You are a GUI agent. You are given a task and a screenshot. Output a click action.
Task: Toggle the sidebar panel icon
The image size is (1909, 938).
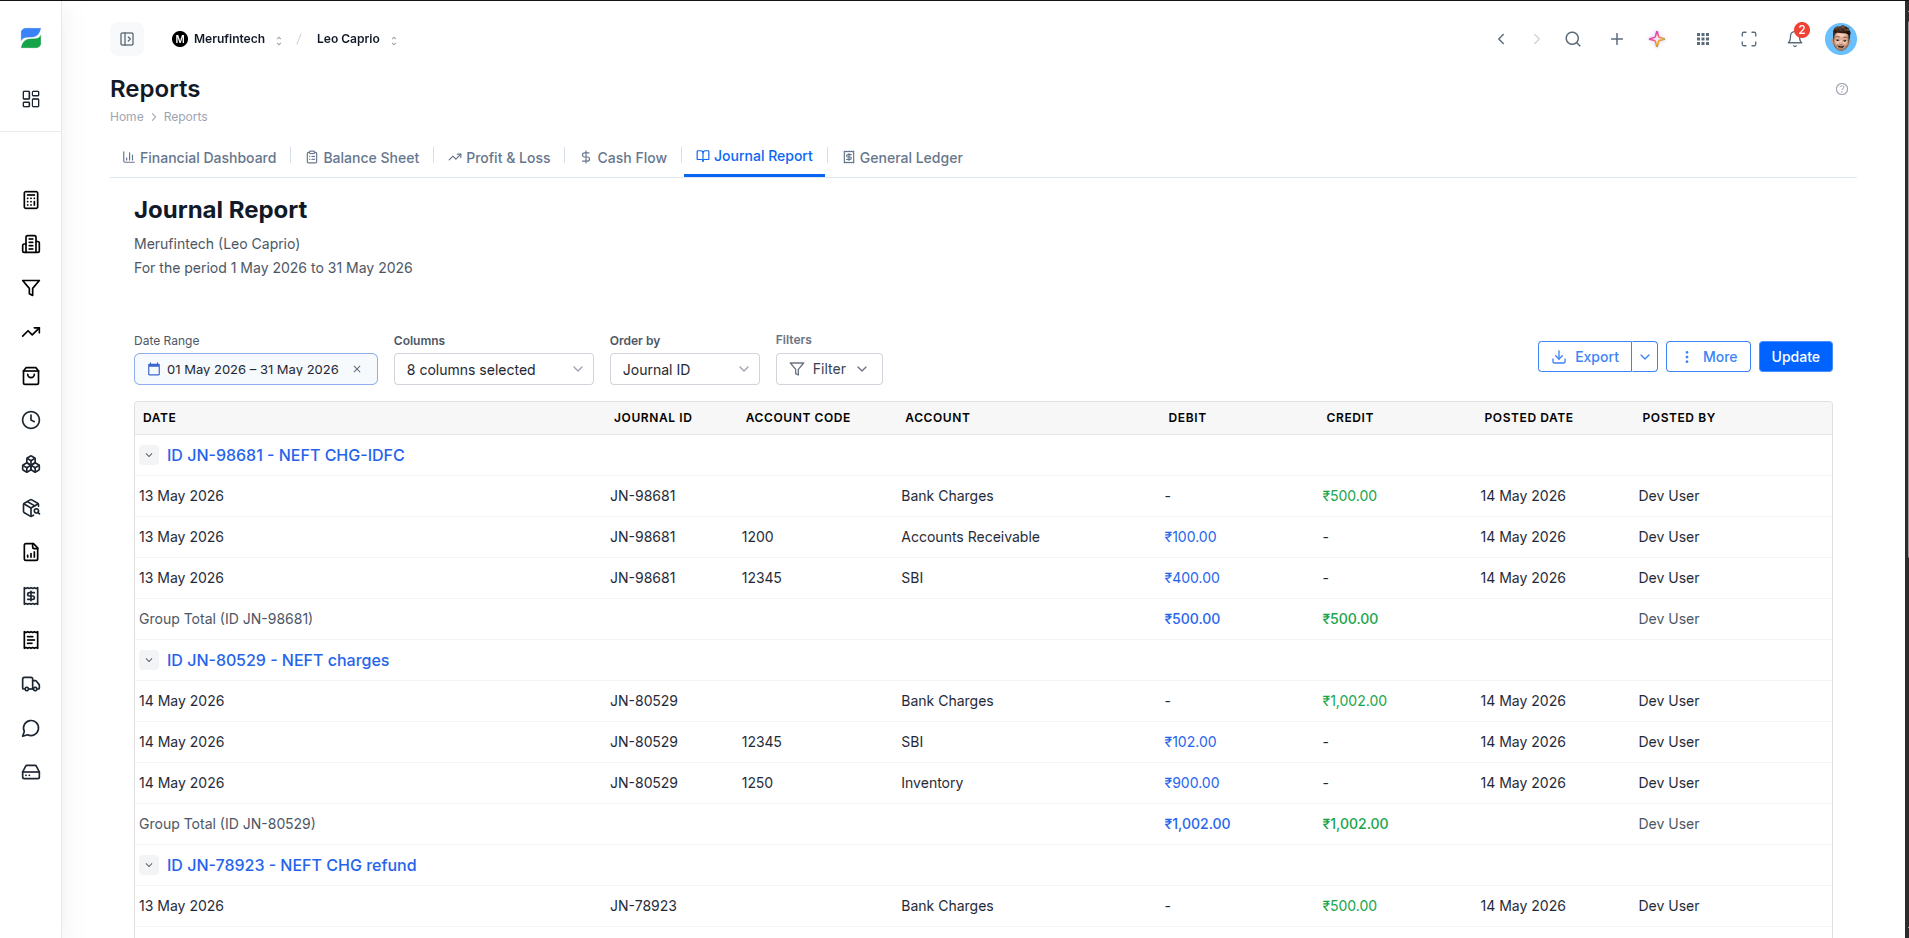(127, 39)
